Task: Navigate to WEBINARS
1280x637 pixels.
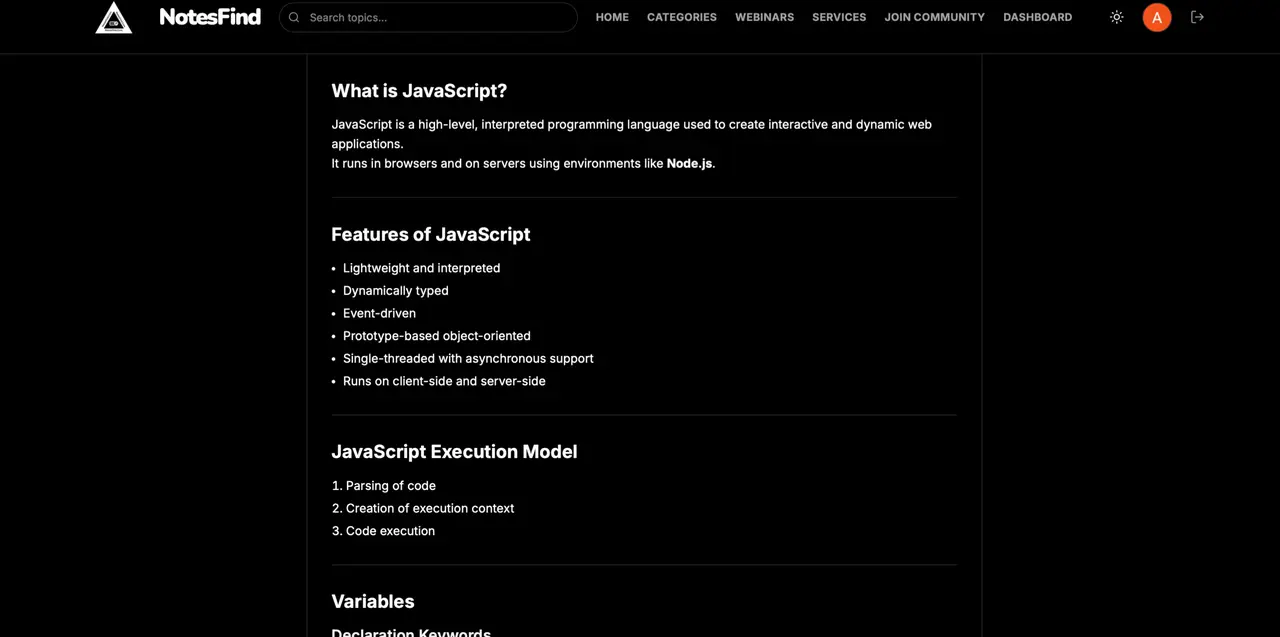Action: click(764, 17)
